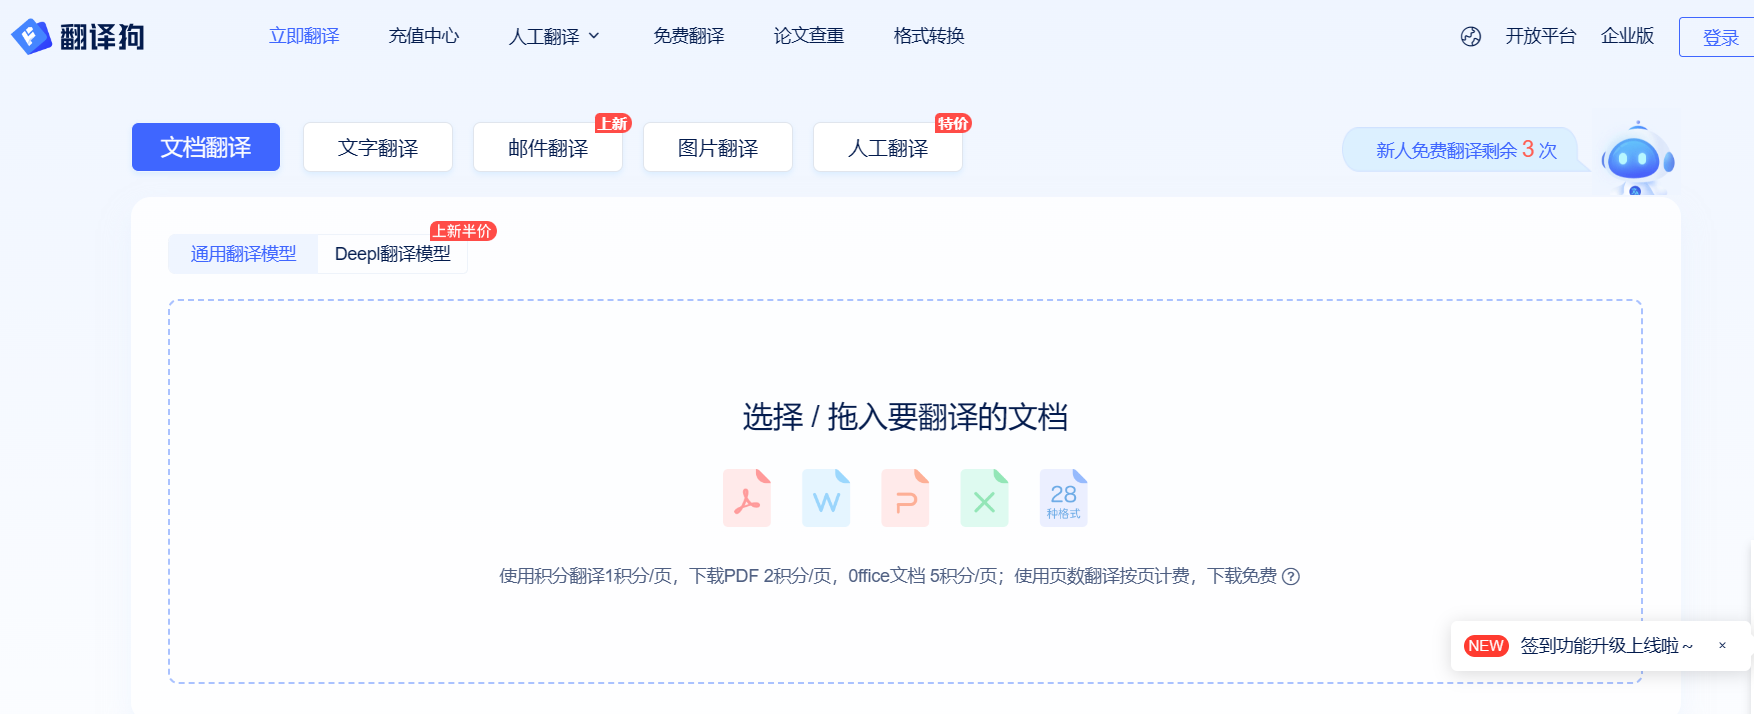
Task: Select the 通用翻译模型 option
Action: [x=243, y=254]
